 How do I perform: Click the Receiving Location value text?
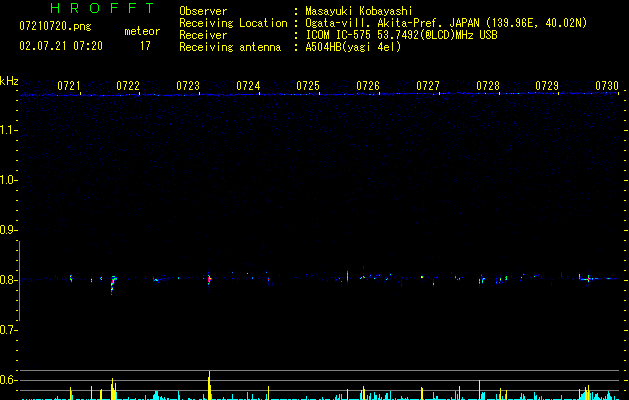click(x=446, y=23)
